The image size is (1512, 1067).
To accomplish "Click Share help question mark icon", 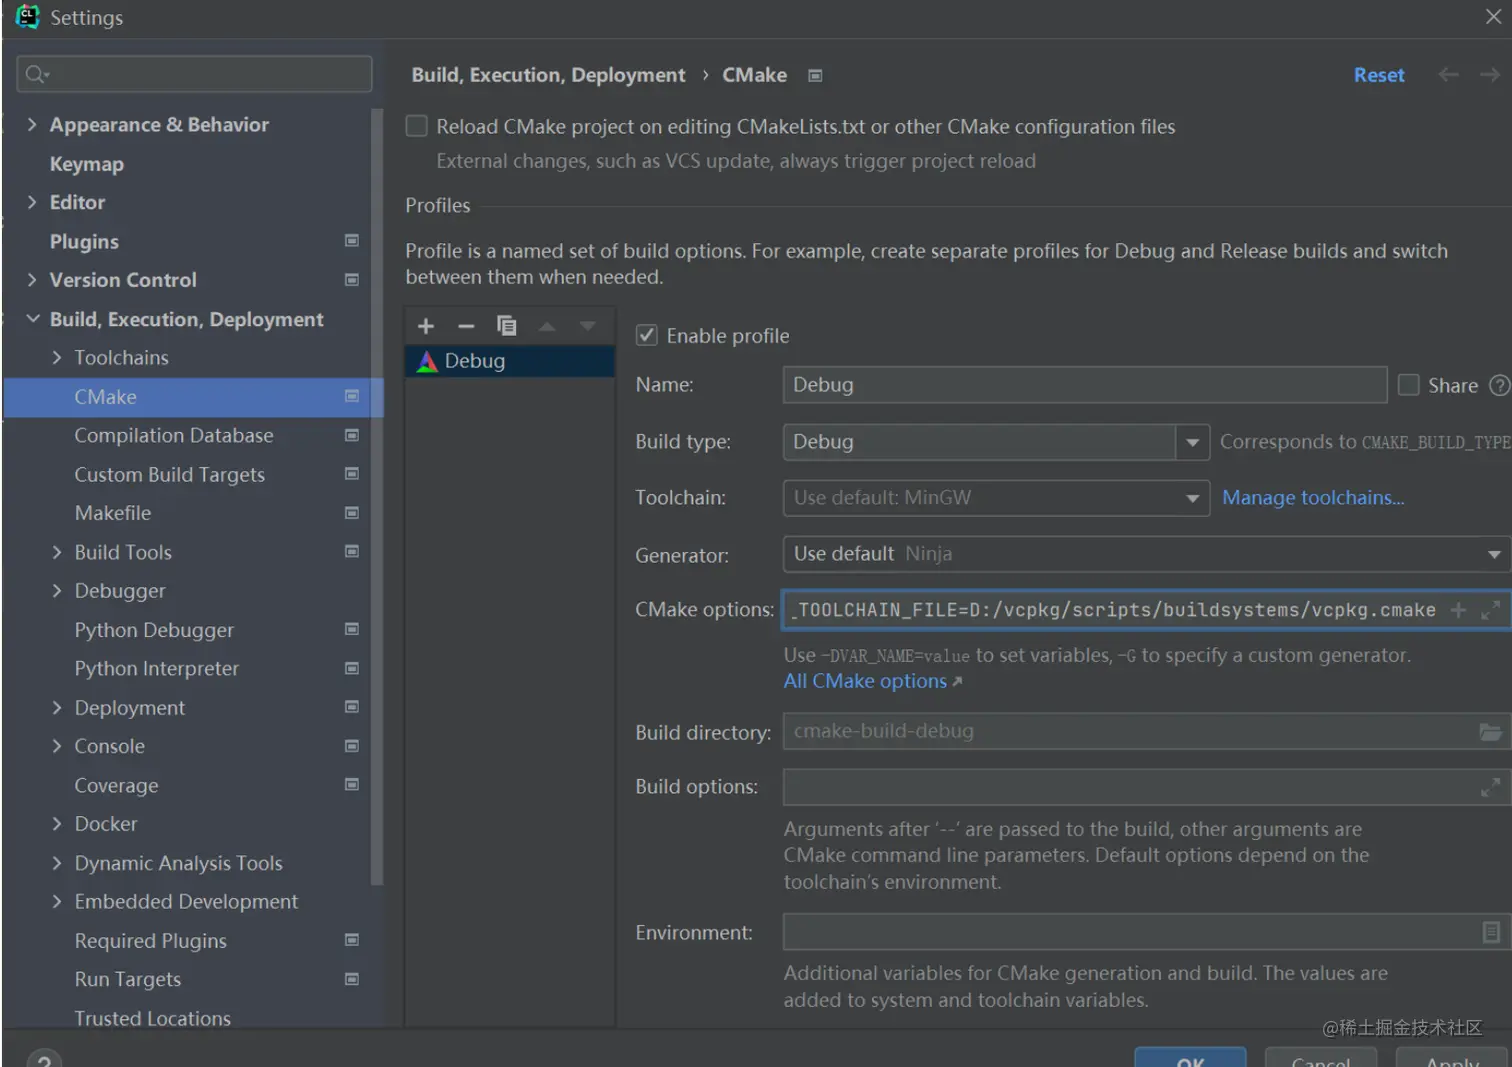I will (x=1499, y=385).
